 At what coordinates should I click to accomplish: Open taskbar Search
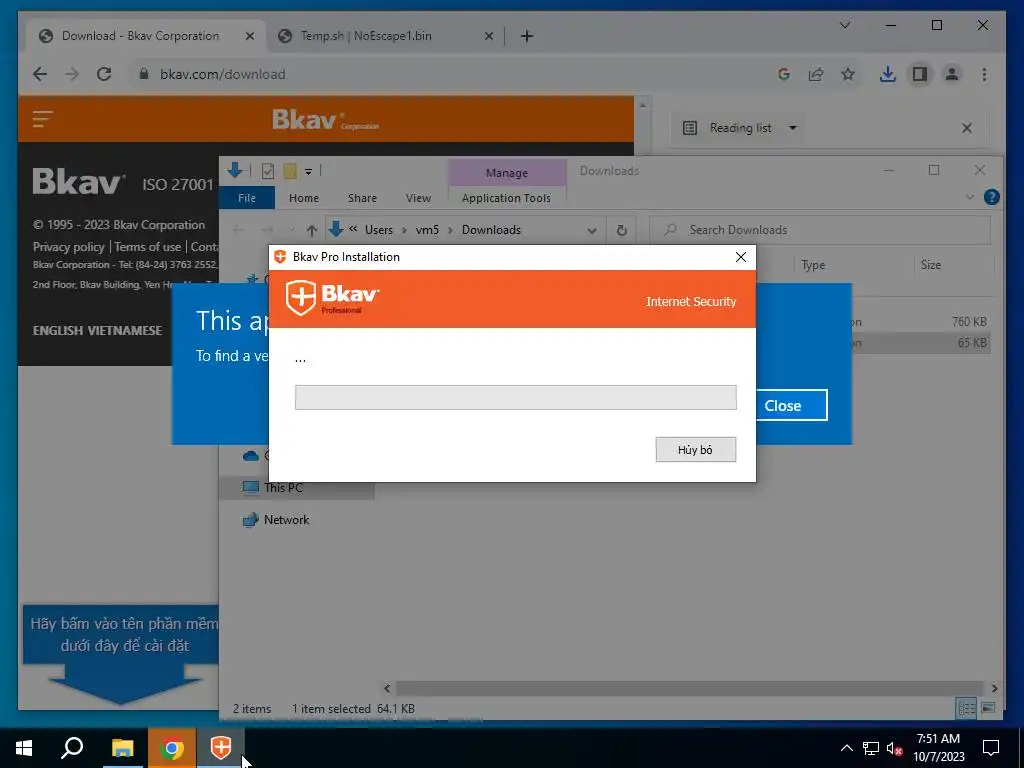point(72,748)
